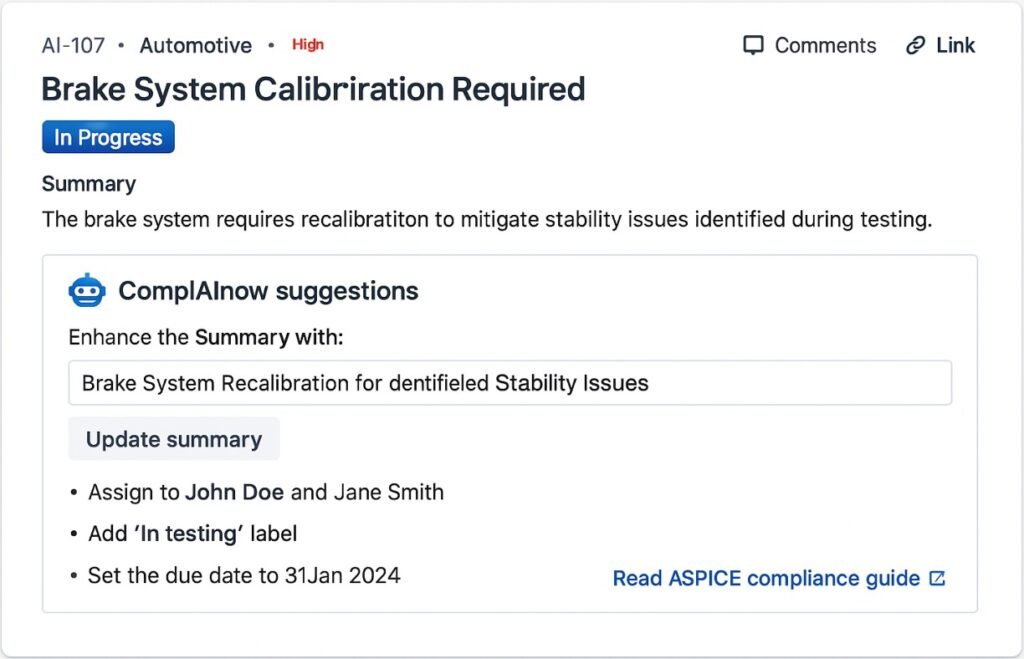Click the Update summary button
This screenshot has width=1024, height=659.
point(173,438)
